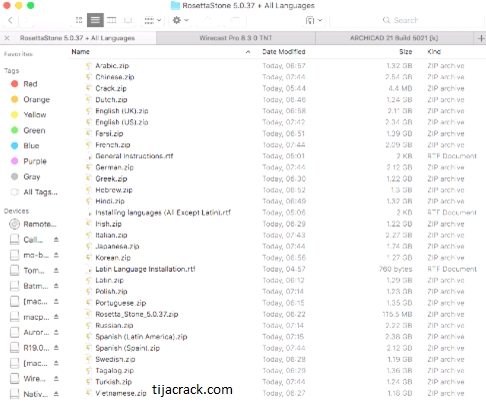
Task: Toggle sort direction arrow in Name column
Action: click(x=248, y=52)
